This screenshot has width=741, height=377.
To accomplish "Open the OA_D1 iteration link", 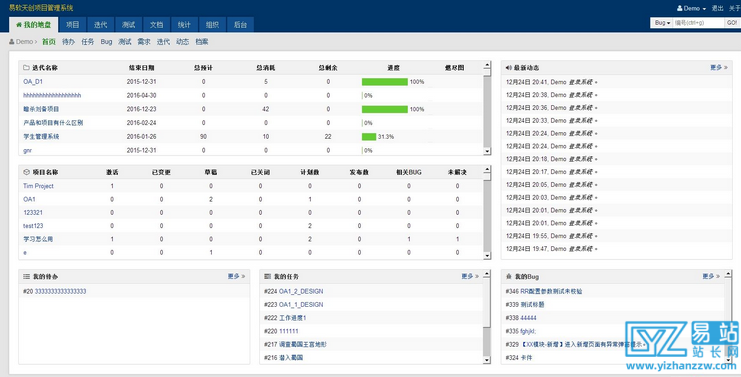I will [33, 81].
